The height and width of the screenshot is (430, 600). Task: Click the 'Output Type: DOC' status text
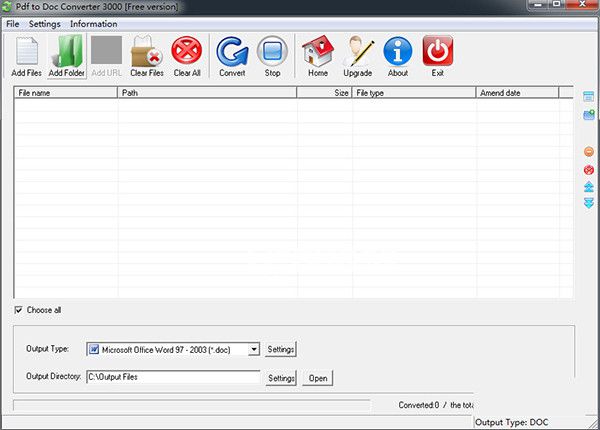coord(512,422)
